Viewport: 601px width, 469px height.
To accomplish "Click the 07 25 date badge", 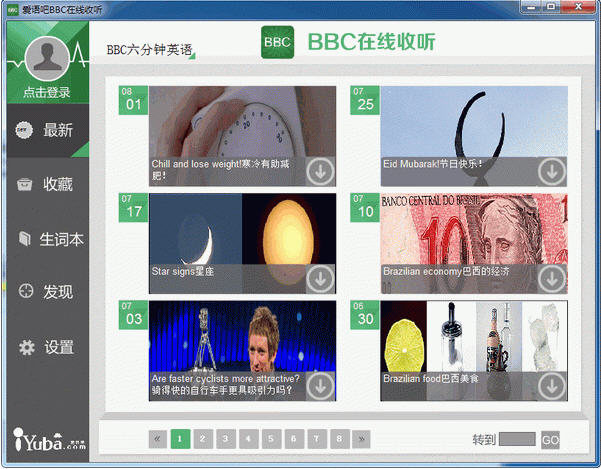I will click(x=365, y=100).
